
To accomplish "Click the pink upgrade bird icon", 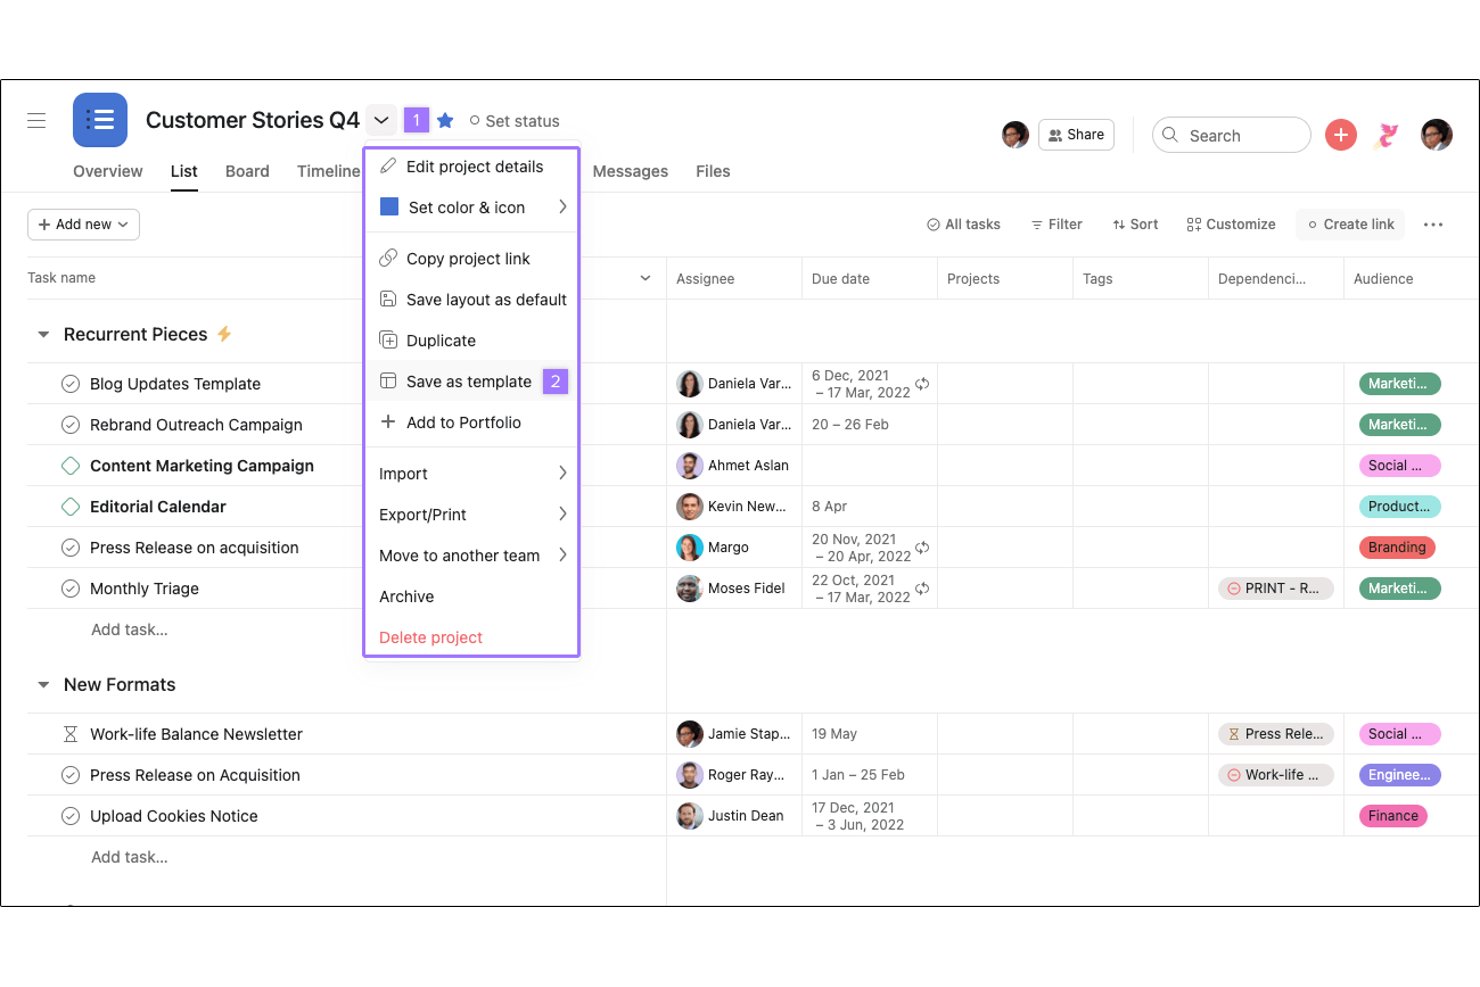I will click(x=1387, y=135).
